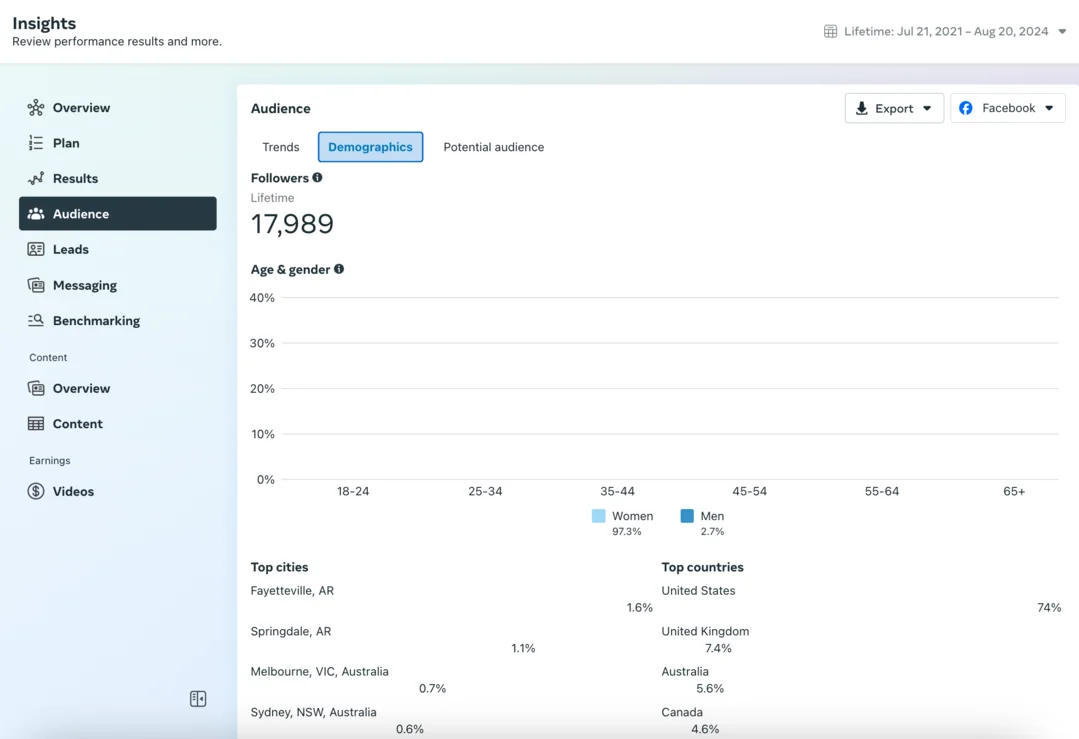Click the 17,989 followers count
Image resolution: width=1079 pixels, height=739 pixels.
tap(292, 224)
